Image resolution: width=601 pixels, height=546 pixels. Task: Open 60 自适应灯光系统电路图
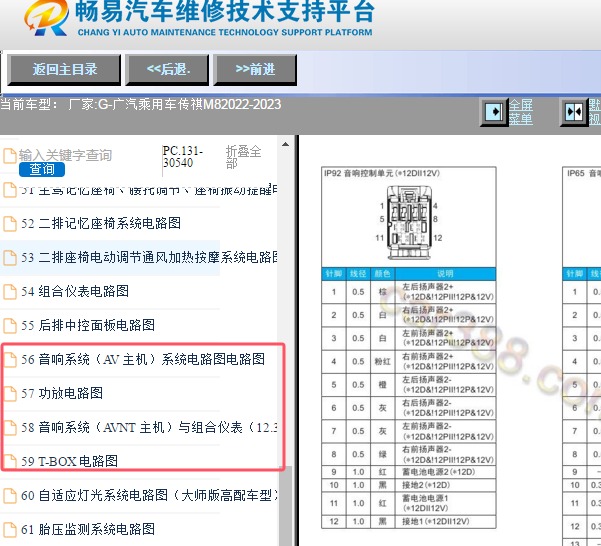[149, 495]
